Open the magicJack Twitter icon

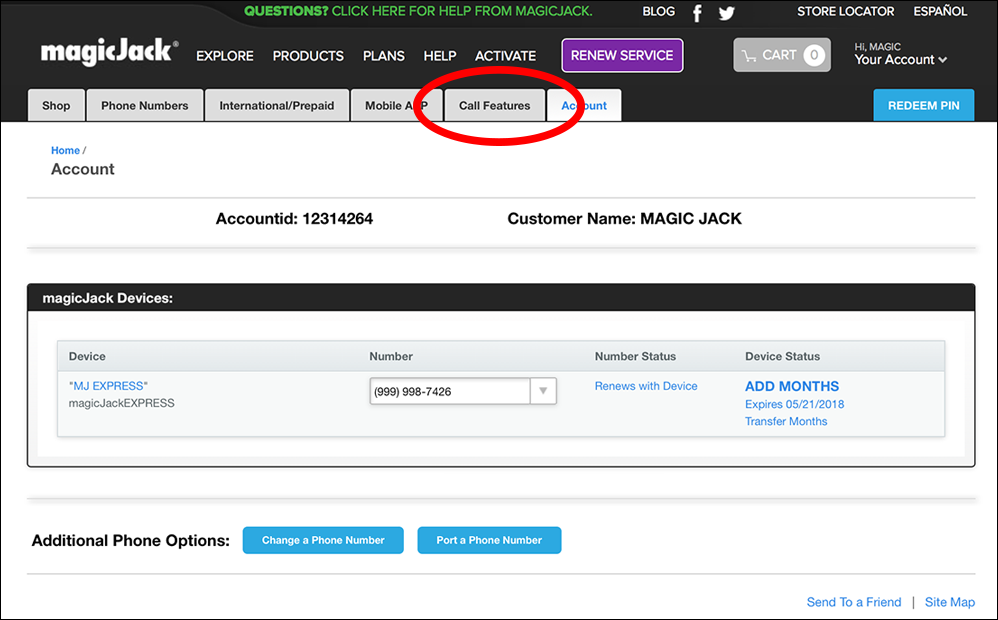tap(726, 13)
